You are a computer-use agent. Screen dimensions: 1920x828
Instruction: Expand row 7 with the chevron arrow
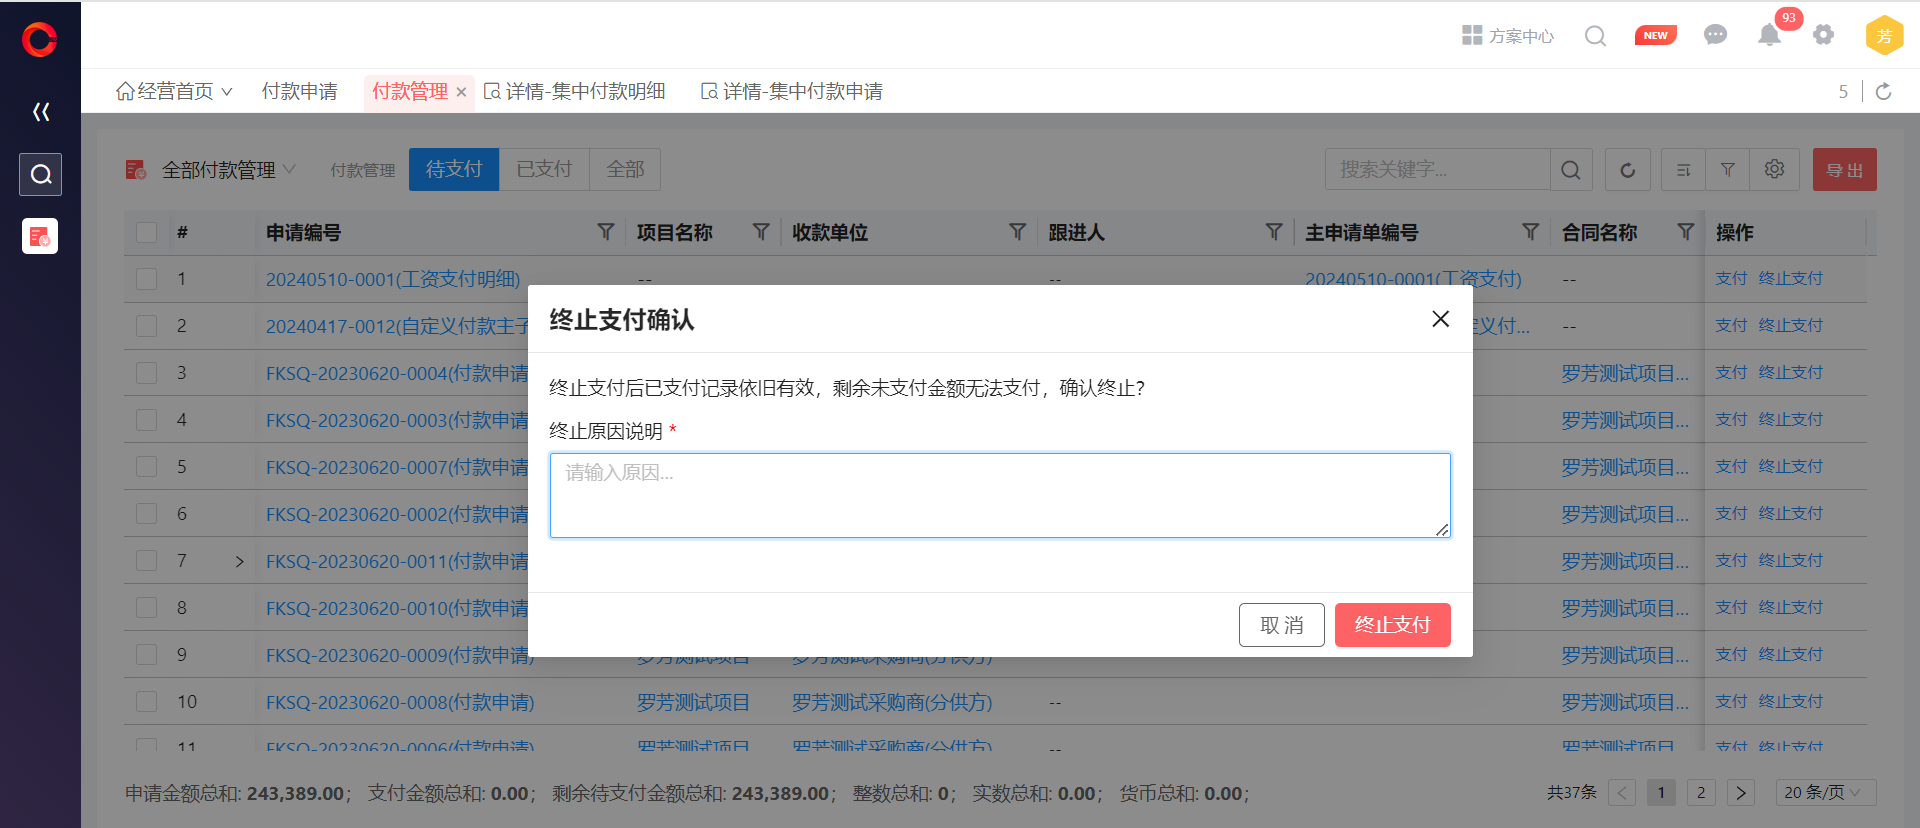pos(239,562)
